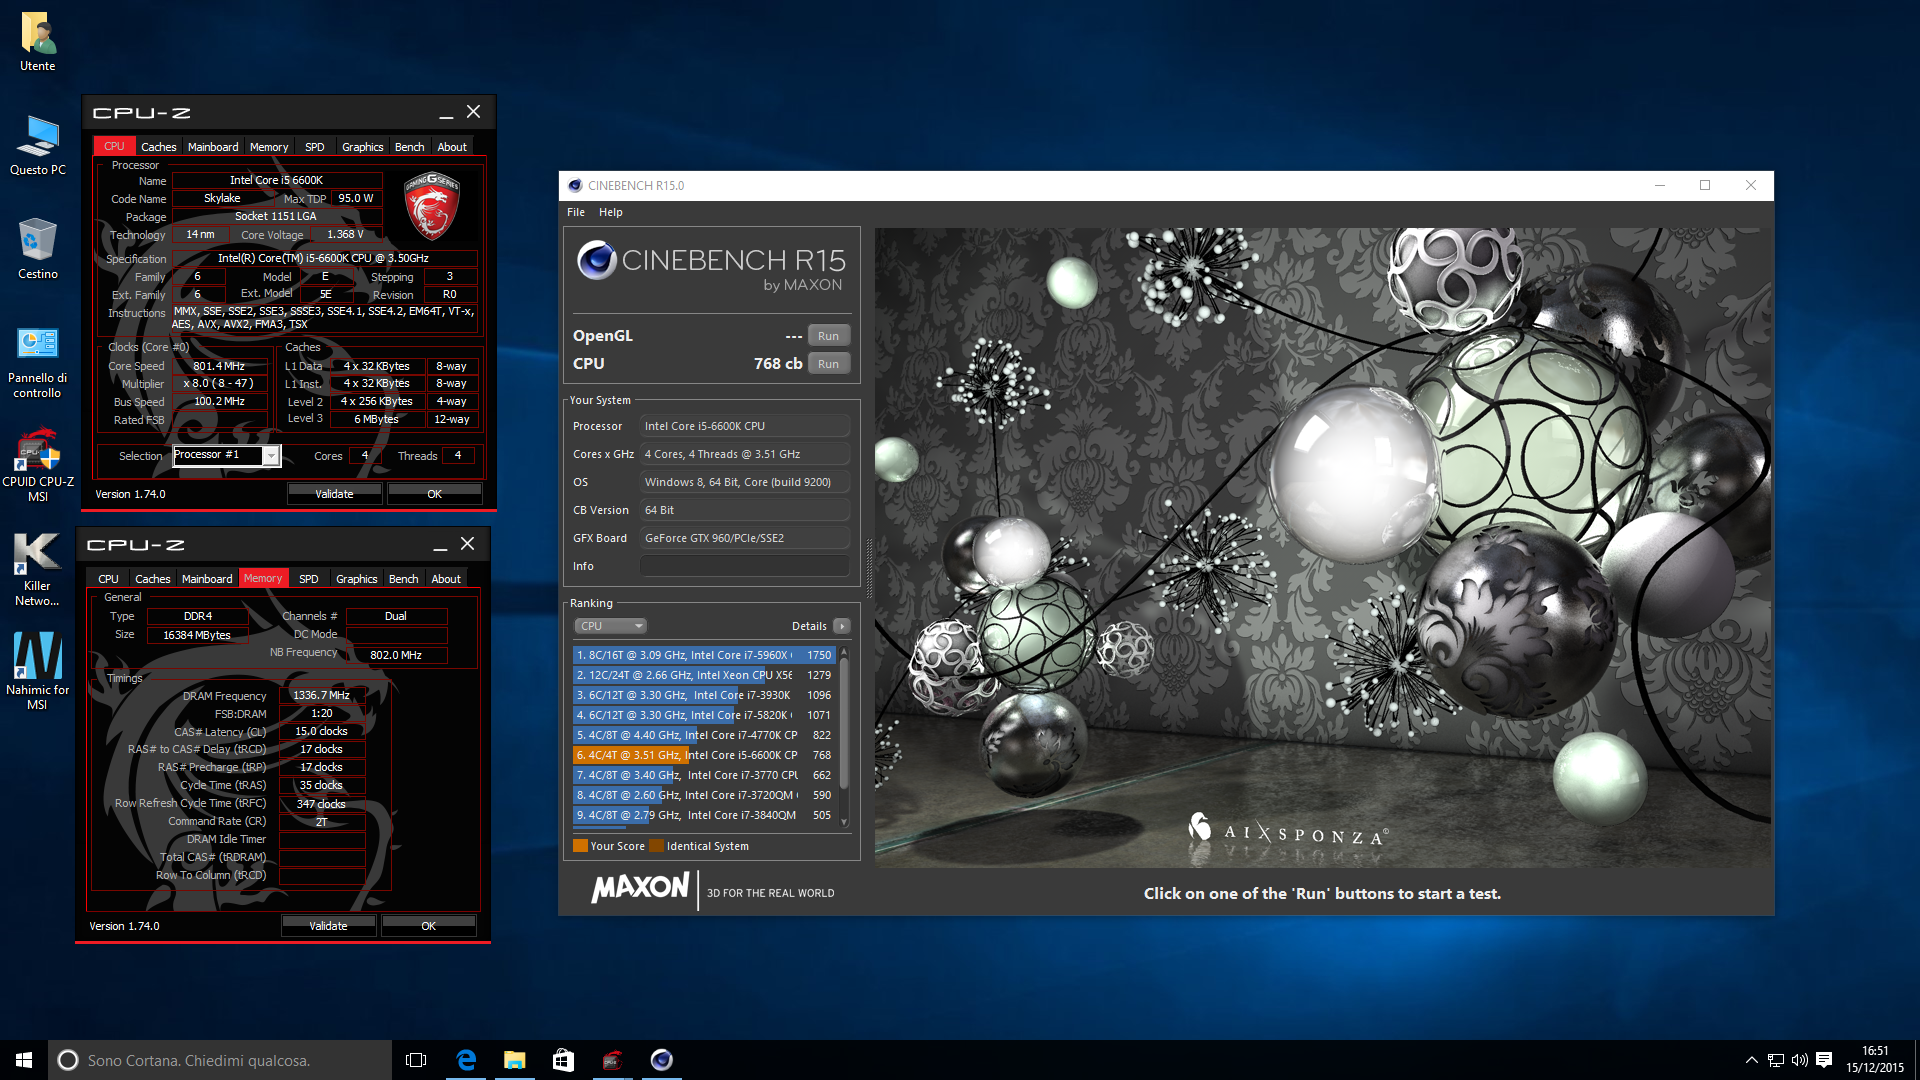Open the File menu in Cinebench
The image size is (1920, 1080).
click(x=576, y=212)
